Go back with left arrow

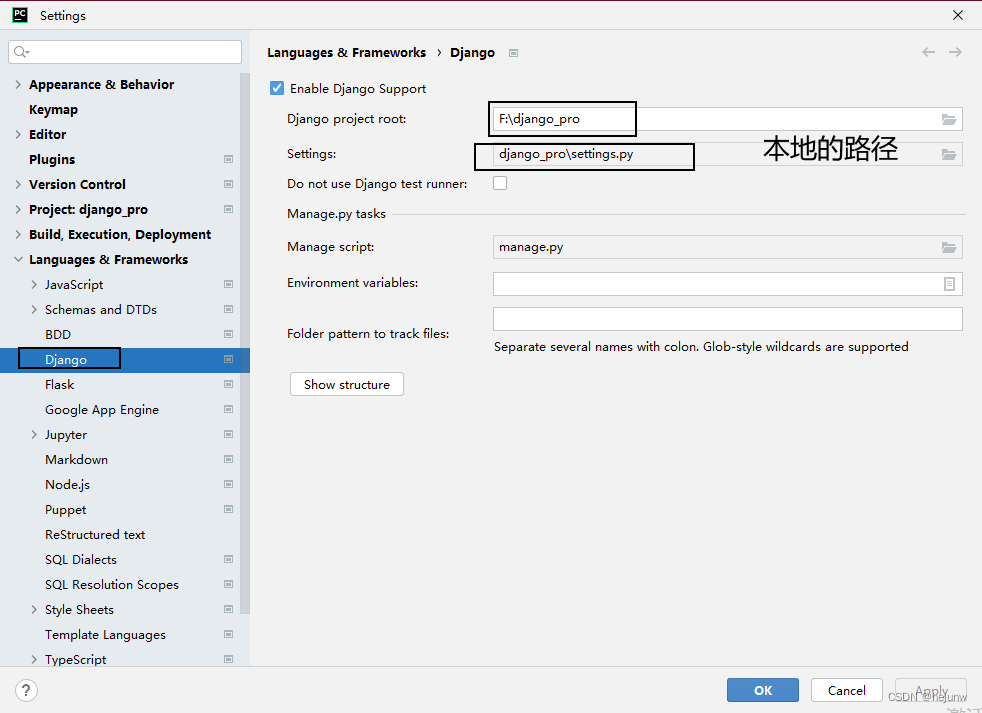click(928, 52)
